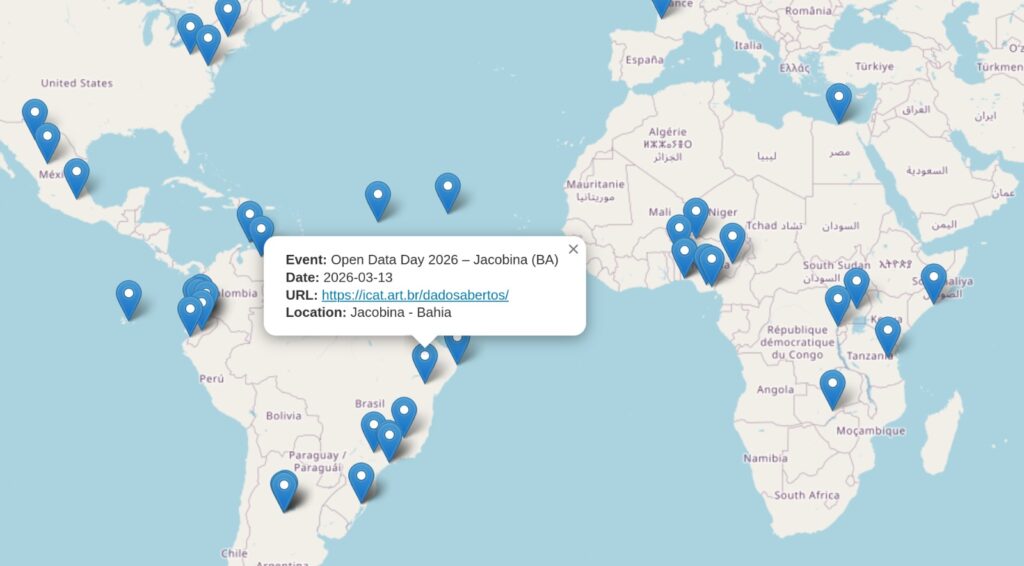
Task: Select the marker over Tanzania
Action: click(x=887, y=334)
